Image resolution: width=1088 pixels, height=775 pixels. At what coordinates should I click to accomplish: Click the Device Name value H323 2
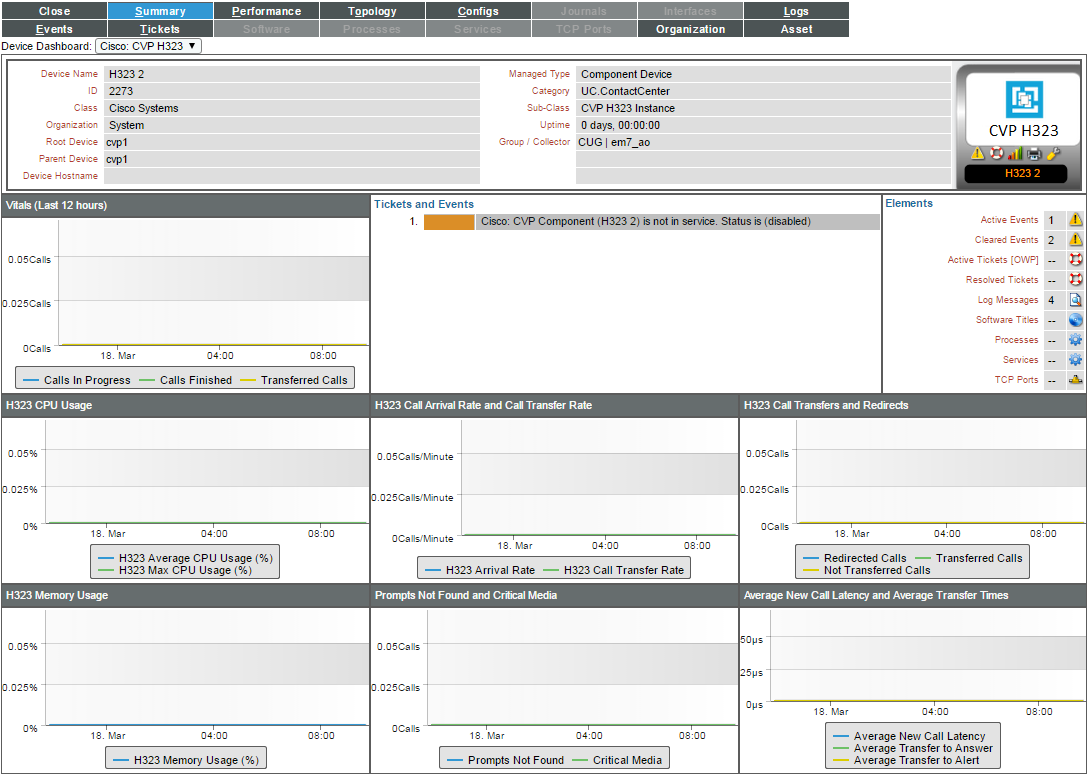(126, 74)
